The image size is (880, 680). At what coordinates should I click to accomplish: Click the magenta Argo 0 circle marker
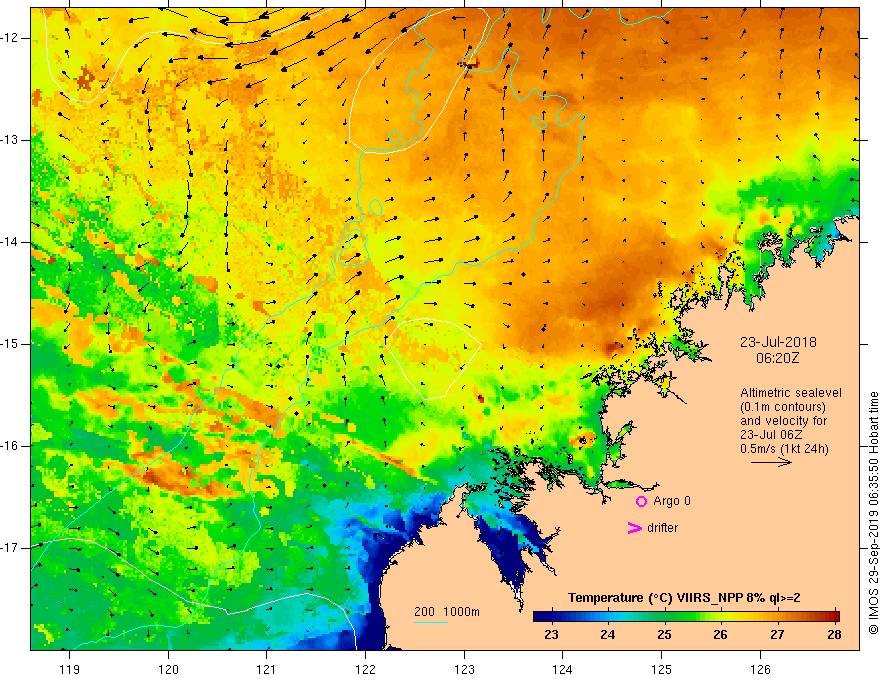(641, 501)
